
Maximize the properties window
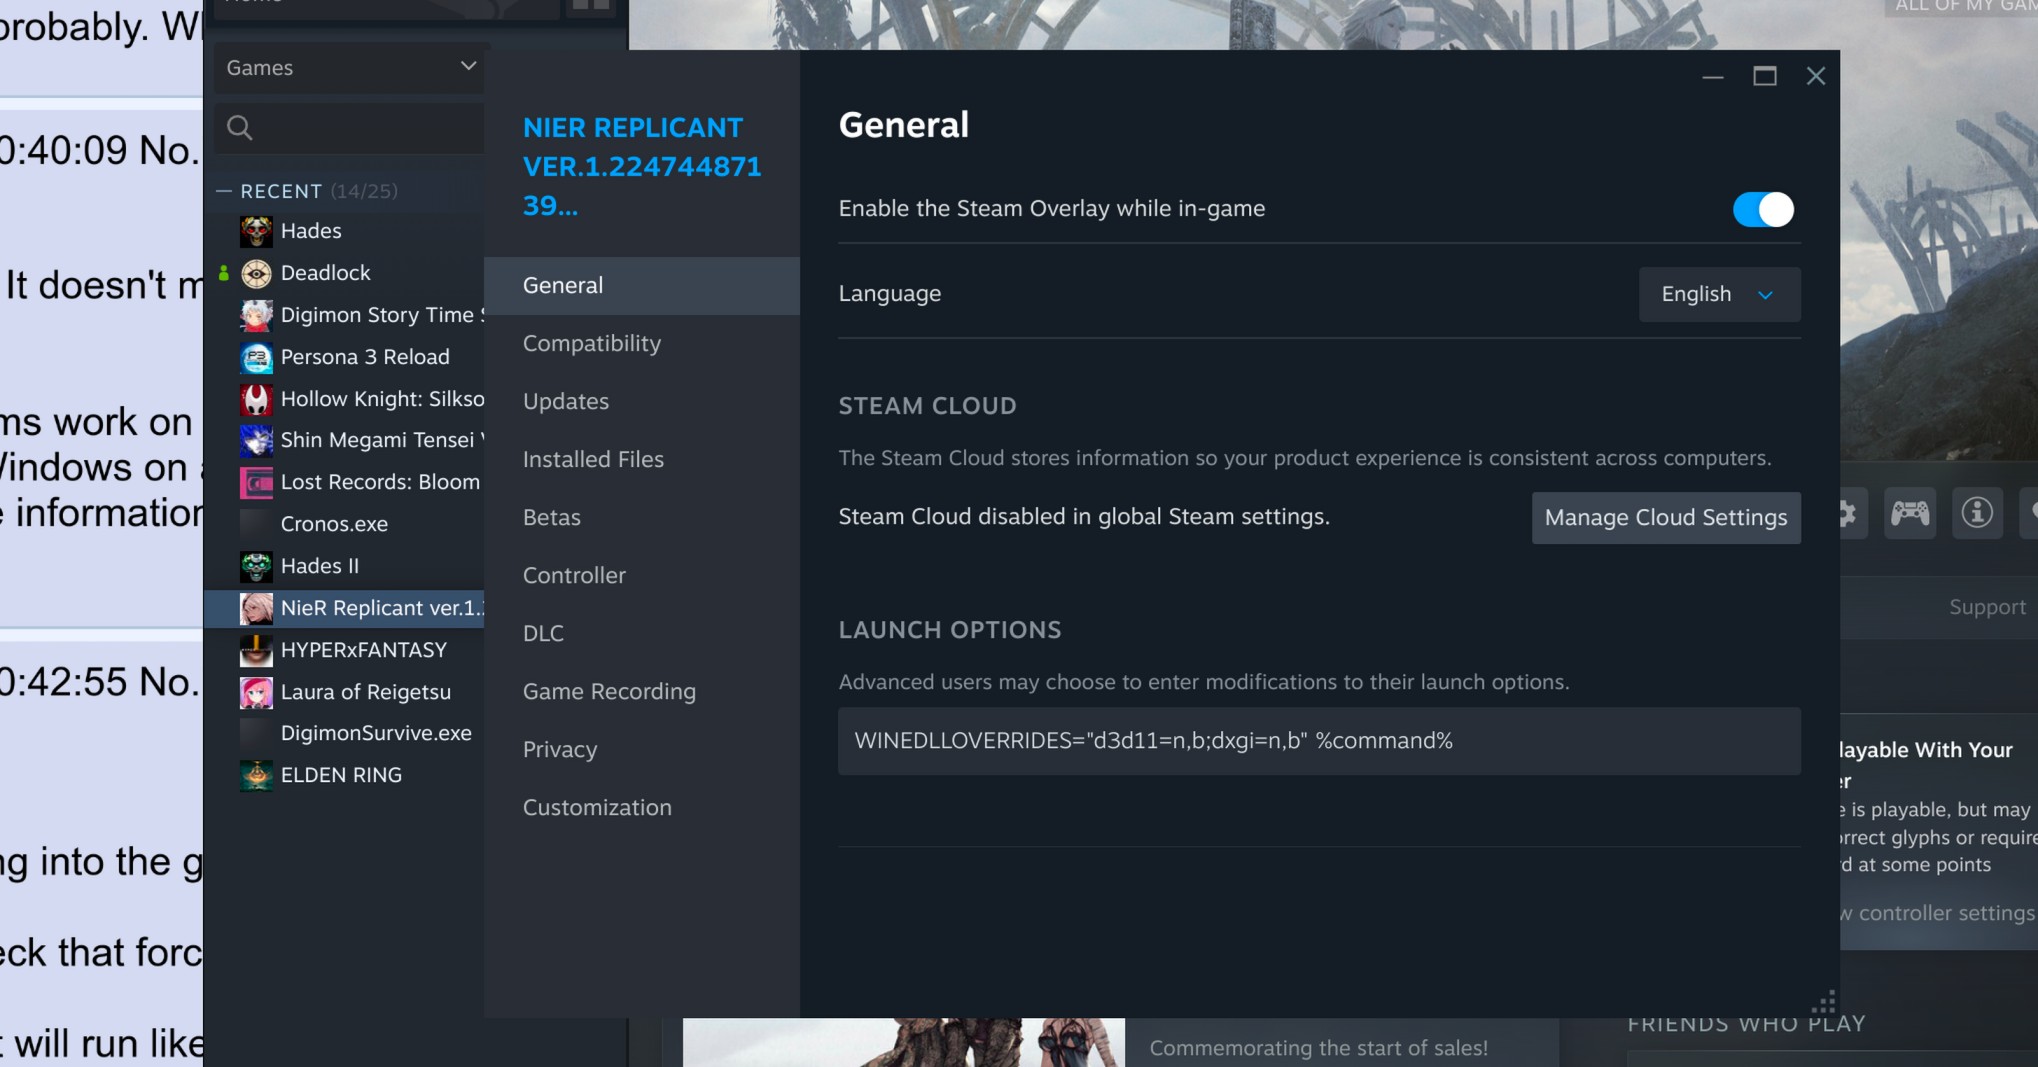pyautogui.click(x=1765, y=77)
